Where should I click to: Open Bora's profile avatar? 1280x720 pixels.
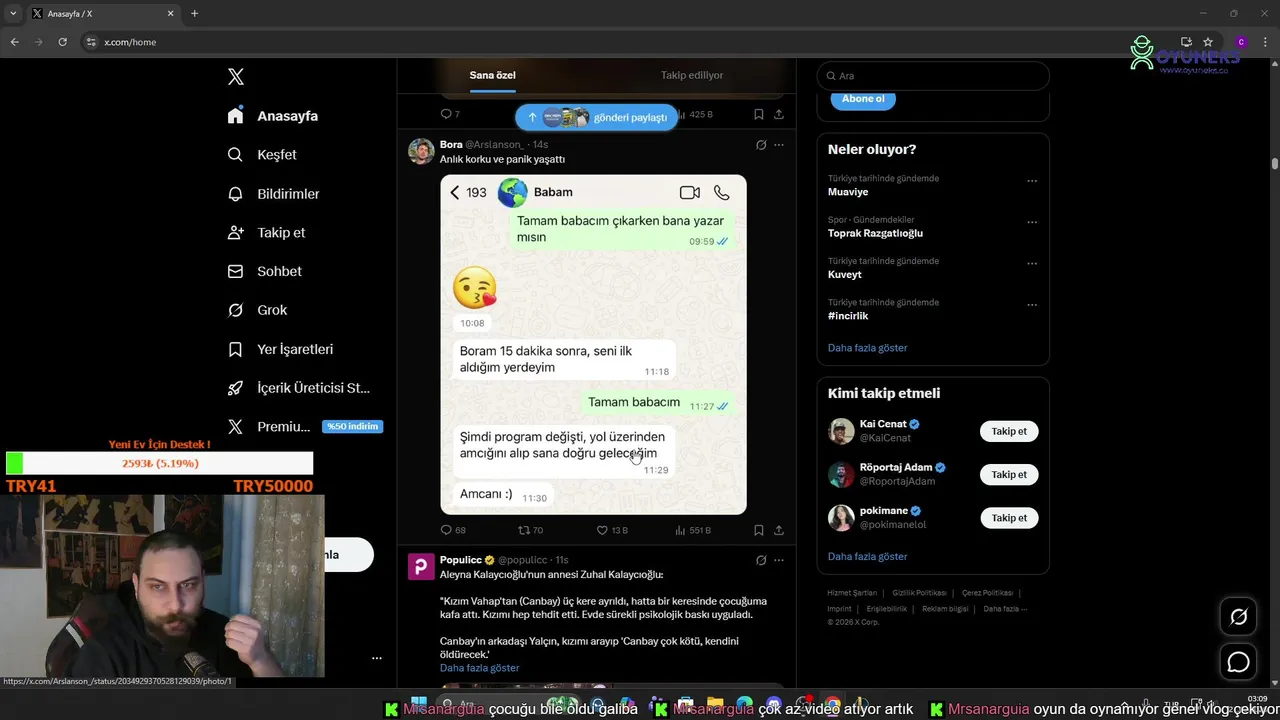tap(421, 151)
